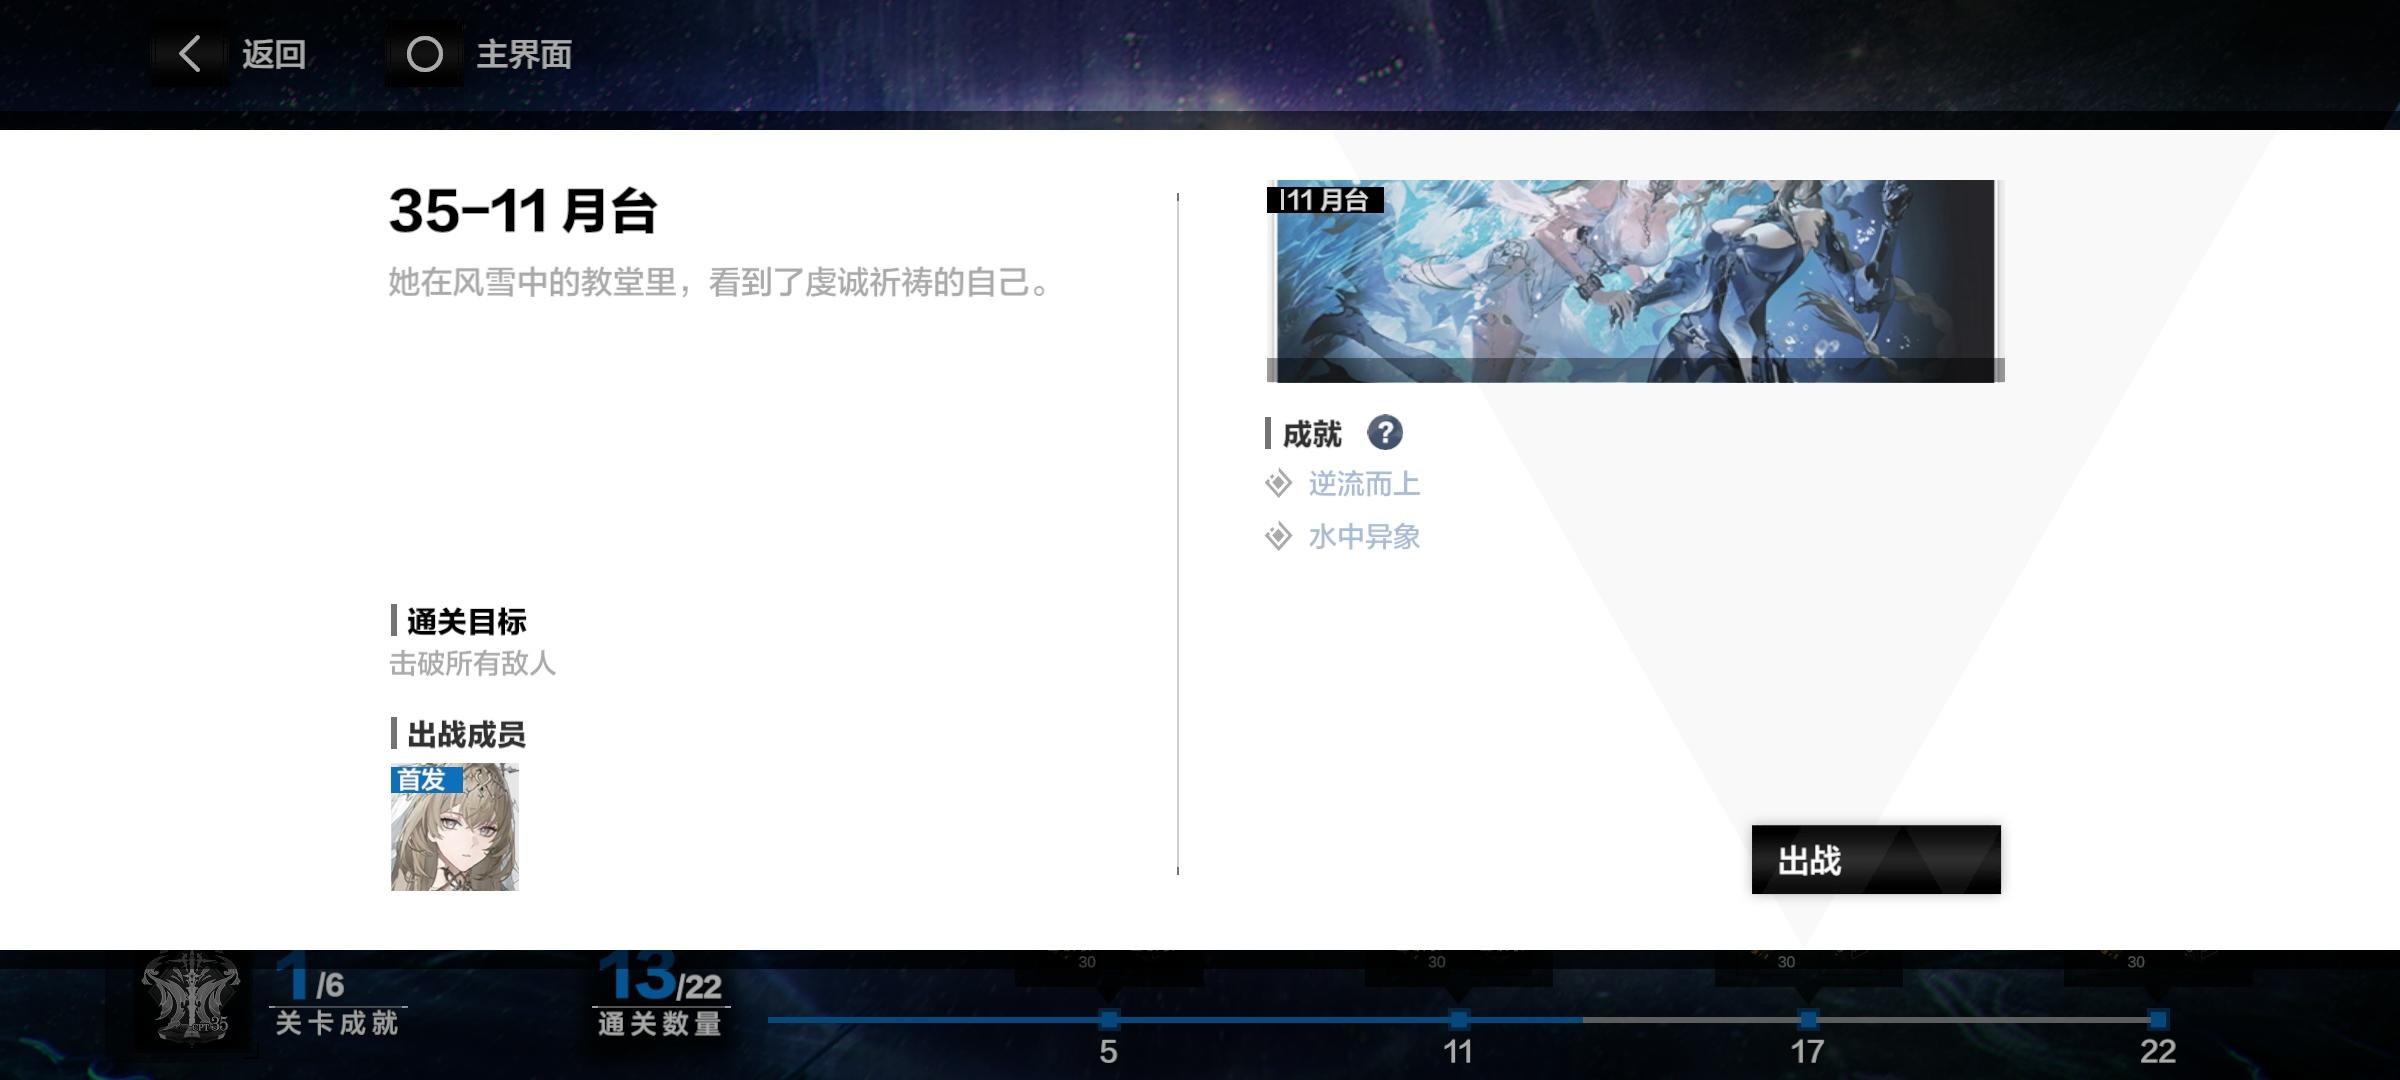Select the 水中异象 achievement diamond icon
Image resolution: width=2400 pixels, height=1080 pixels.
tap(1278, 537)
